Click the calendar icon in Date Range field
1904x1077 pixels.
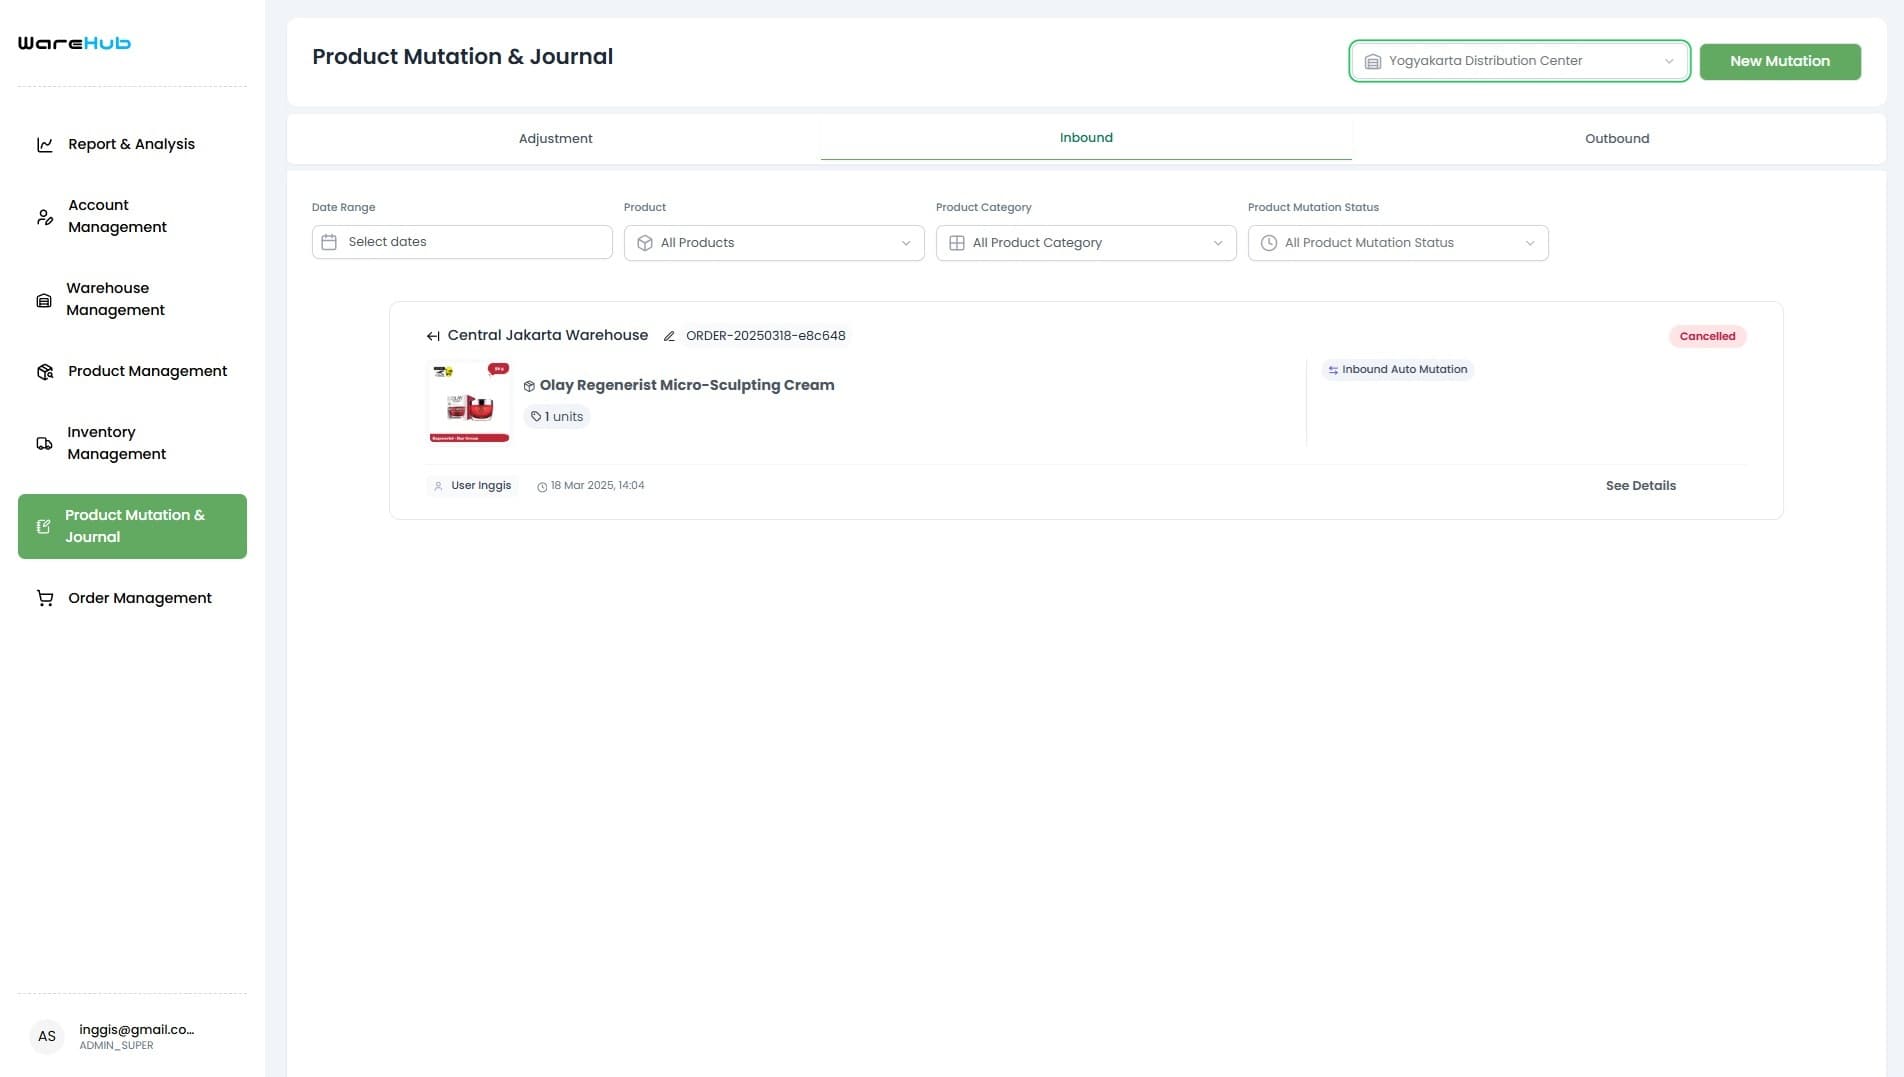330,241
